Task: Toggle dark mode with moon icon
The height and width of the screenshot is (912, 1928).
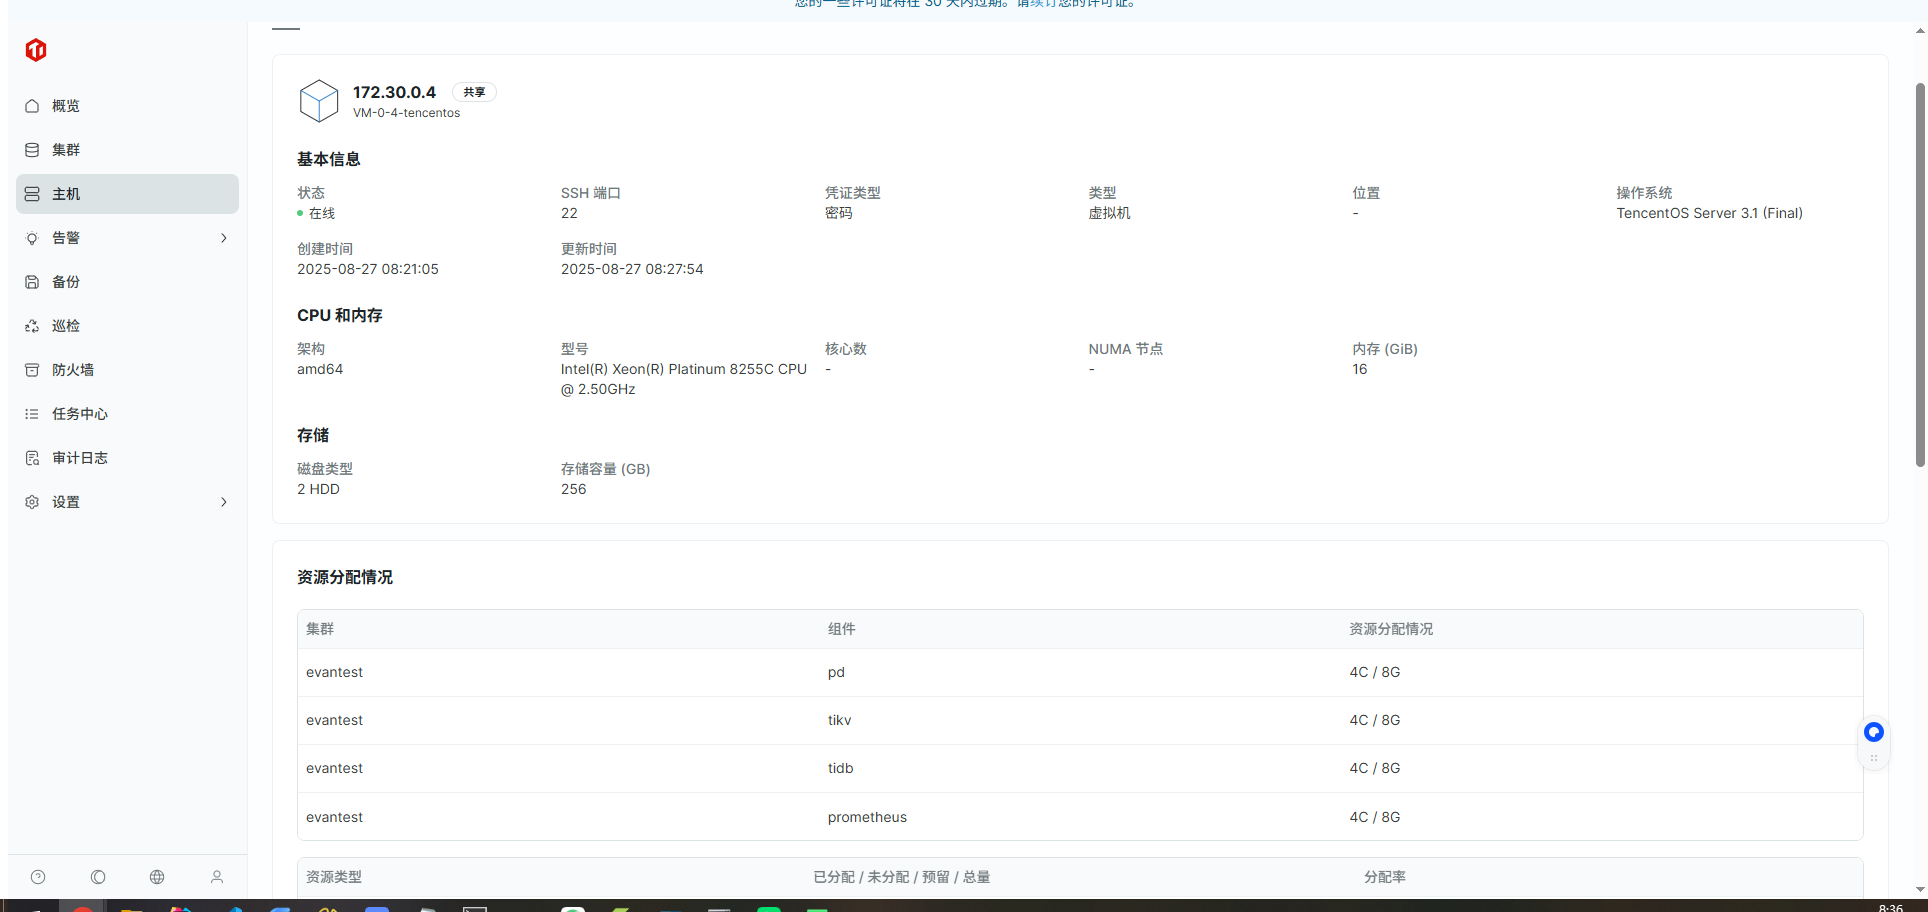Action: [x=98, y=877]
